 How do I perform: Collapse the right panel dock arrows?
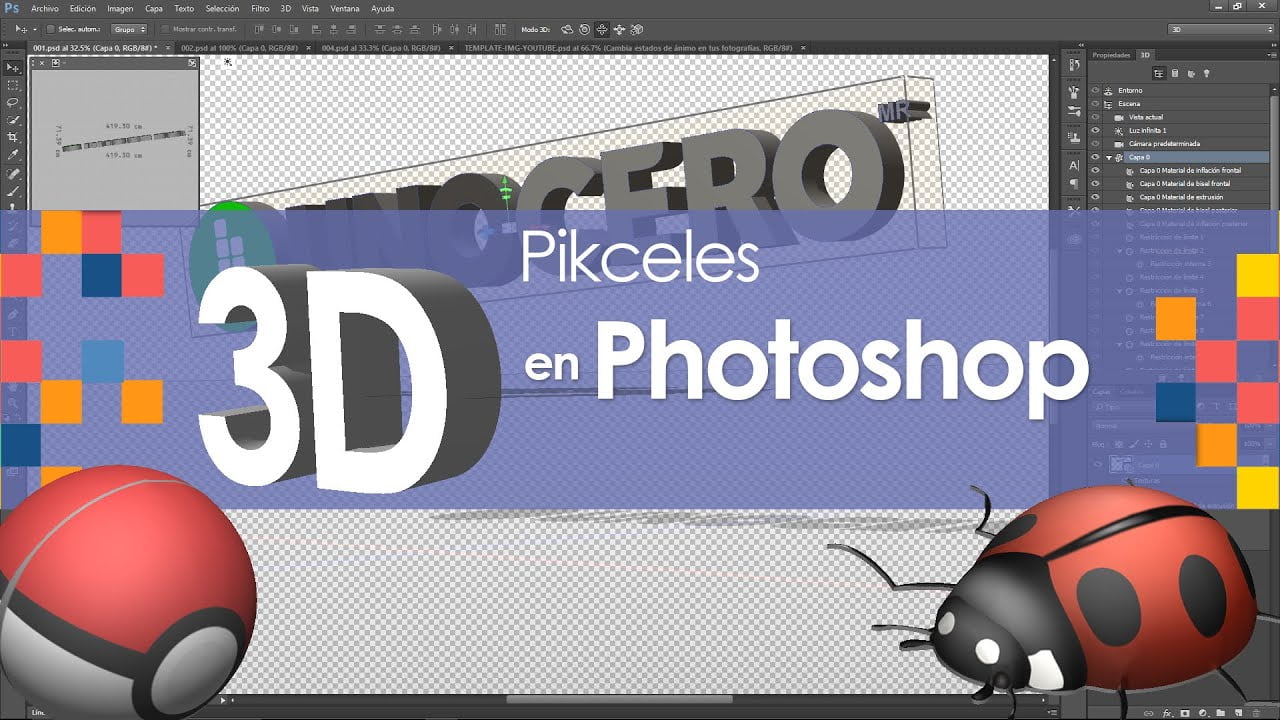pyautogui.click(x=1272, y=45)
